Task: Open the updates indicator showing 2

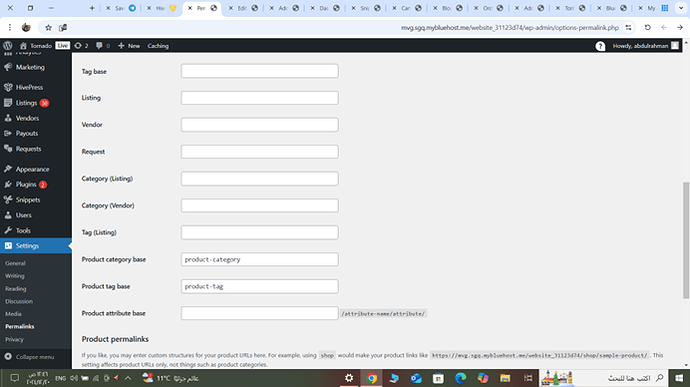Action: tap(81, 46)
